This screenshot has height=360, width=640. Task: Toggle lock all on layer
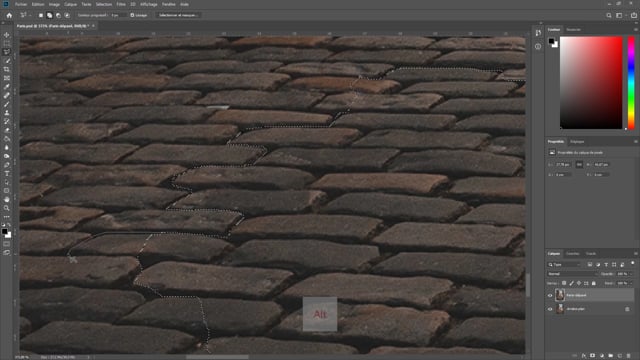(594, 283)
